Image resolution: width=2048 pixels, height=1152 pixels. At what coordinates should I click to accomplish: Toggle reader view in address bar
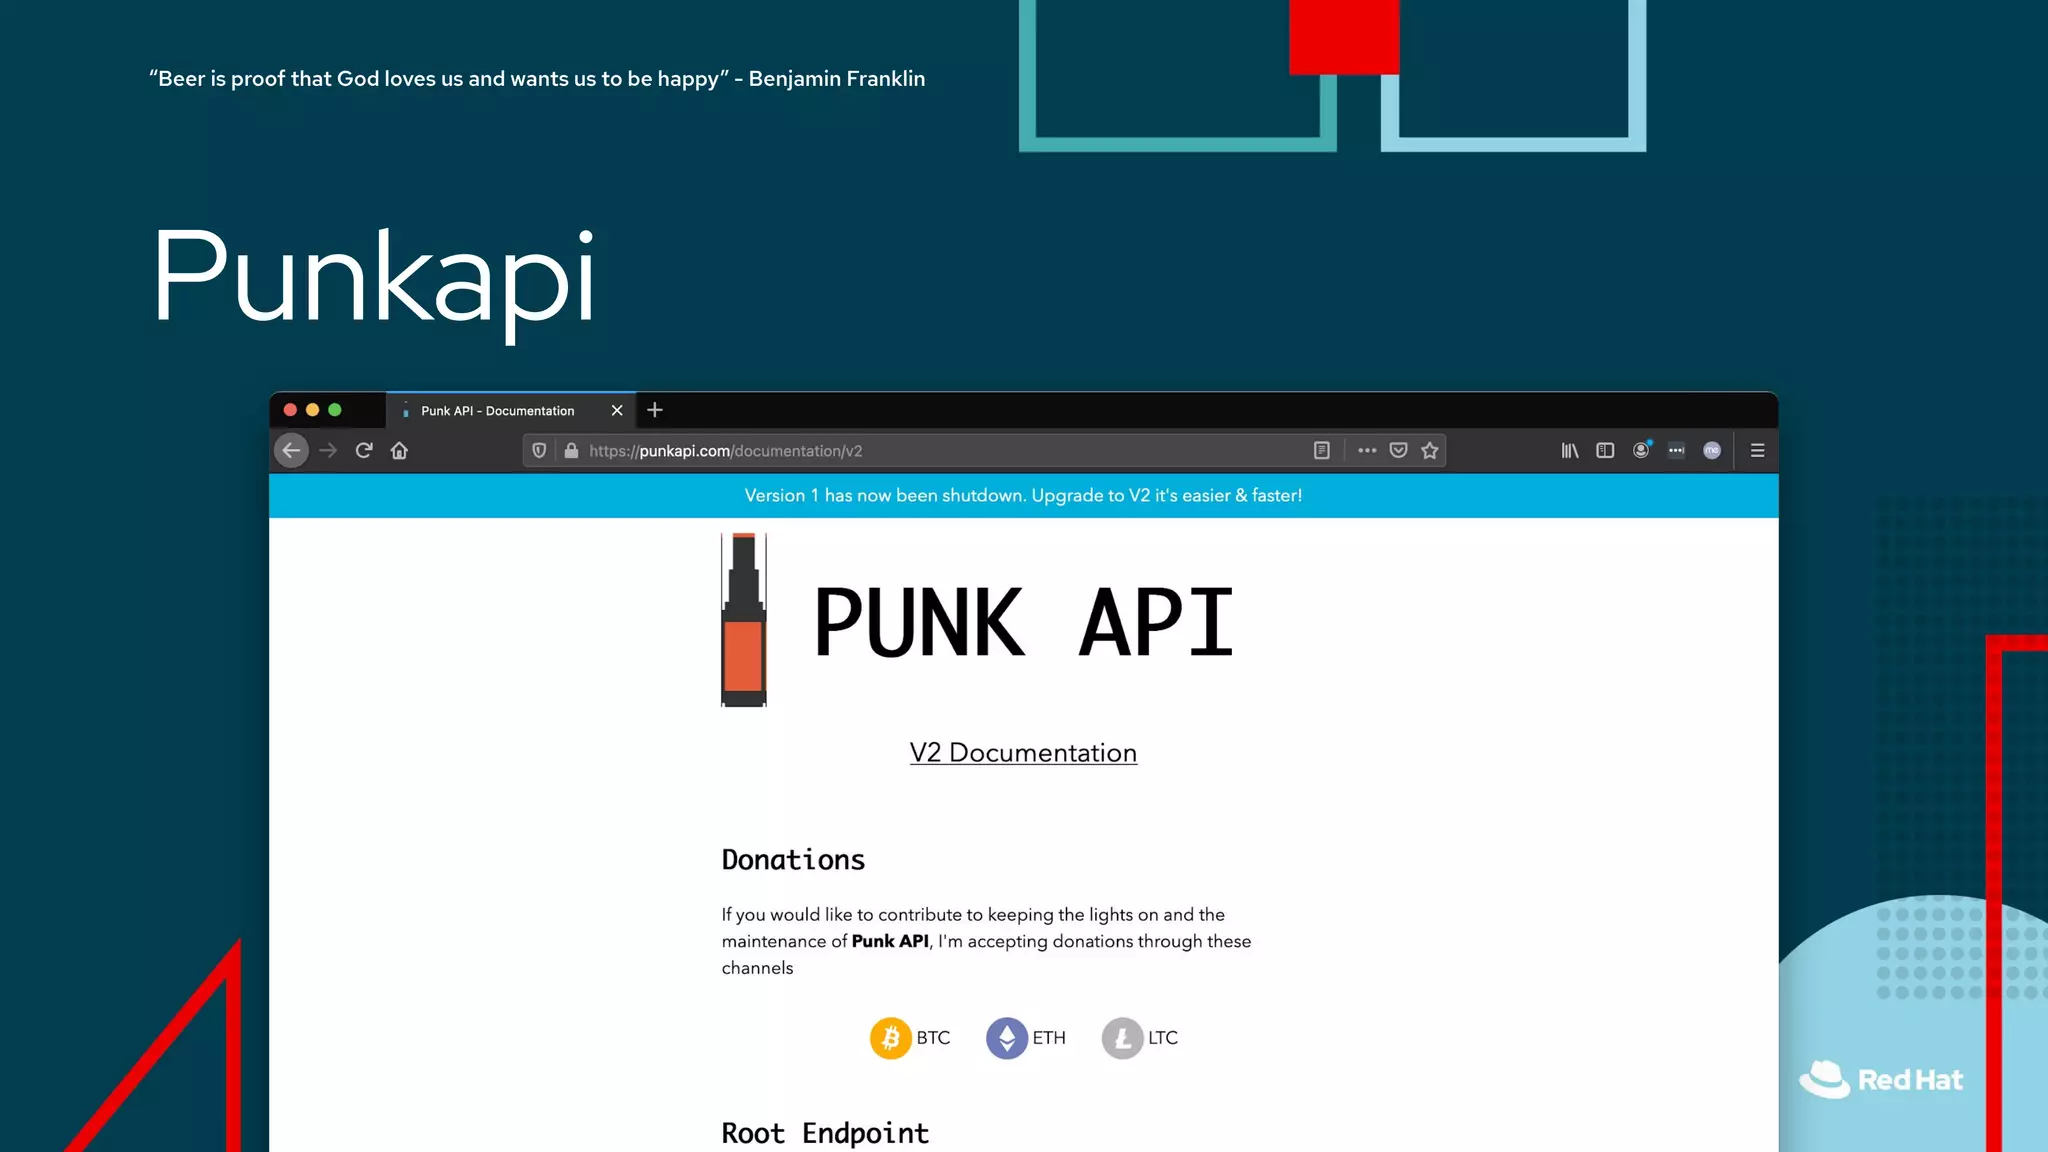pyautogui.click(x=1321, y=451)
